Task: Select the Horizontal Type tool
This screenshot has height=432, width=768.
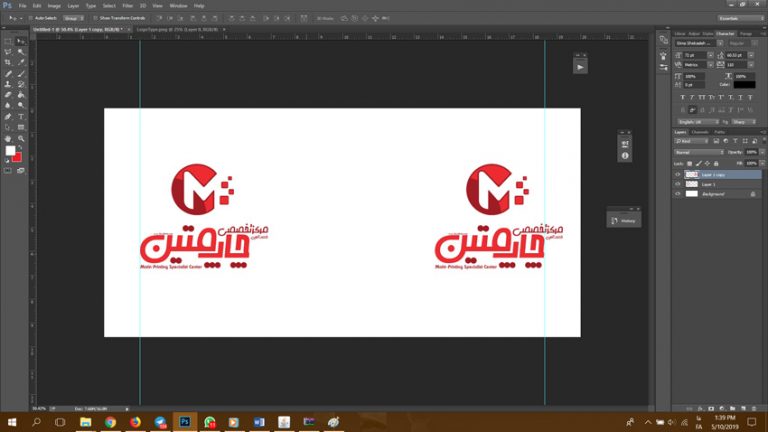Action: click(x=21, y=117)
